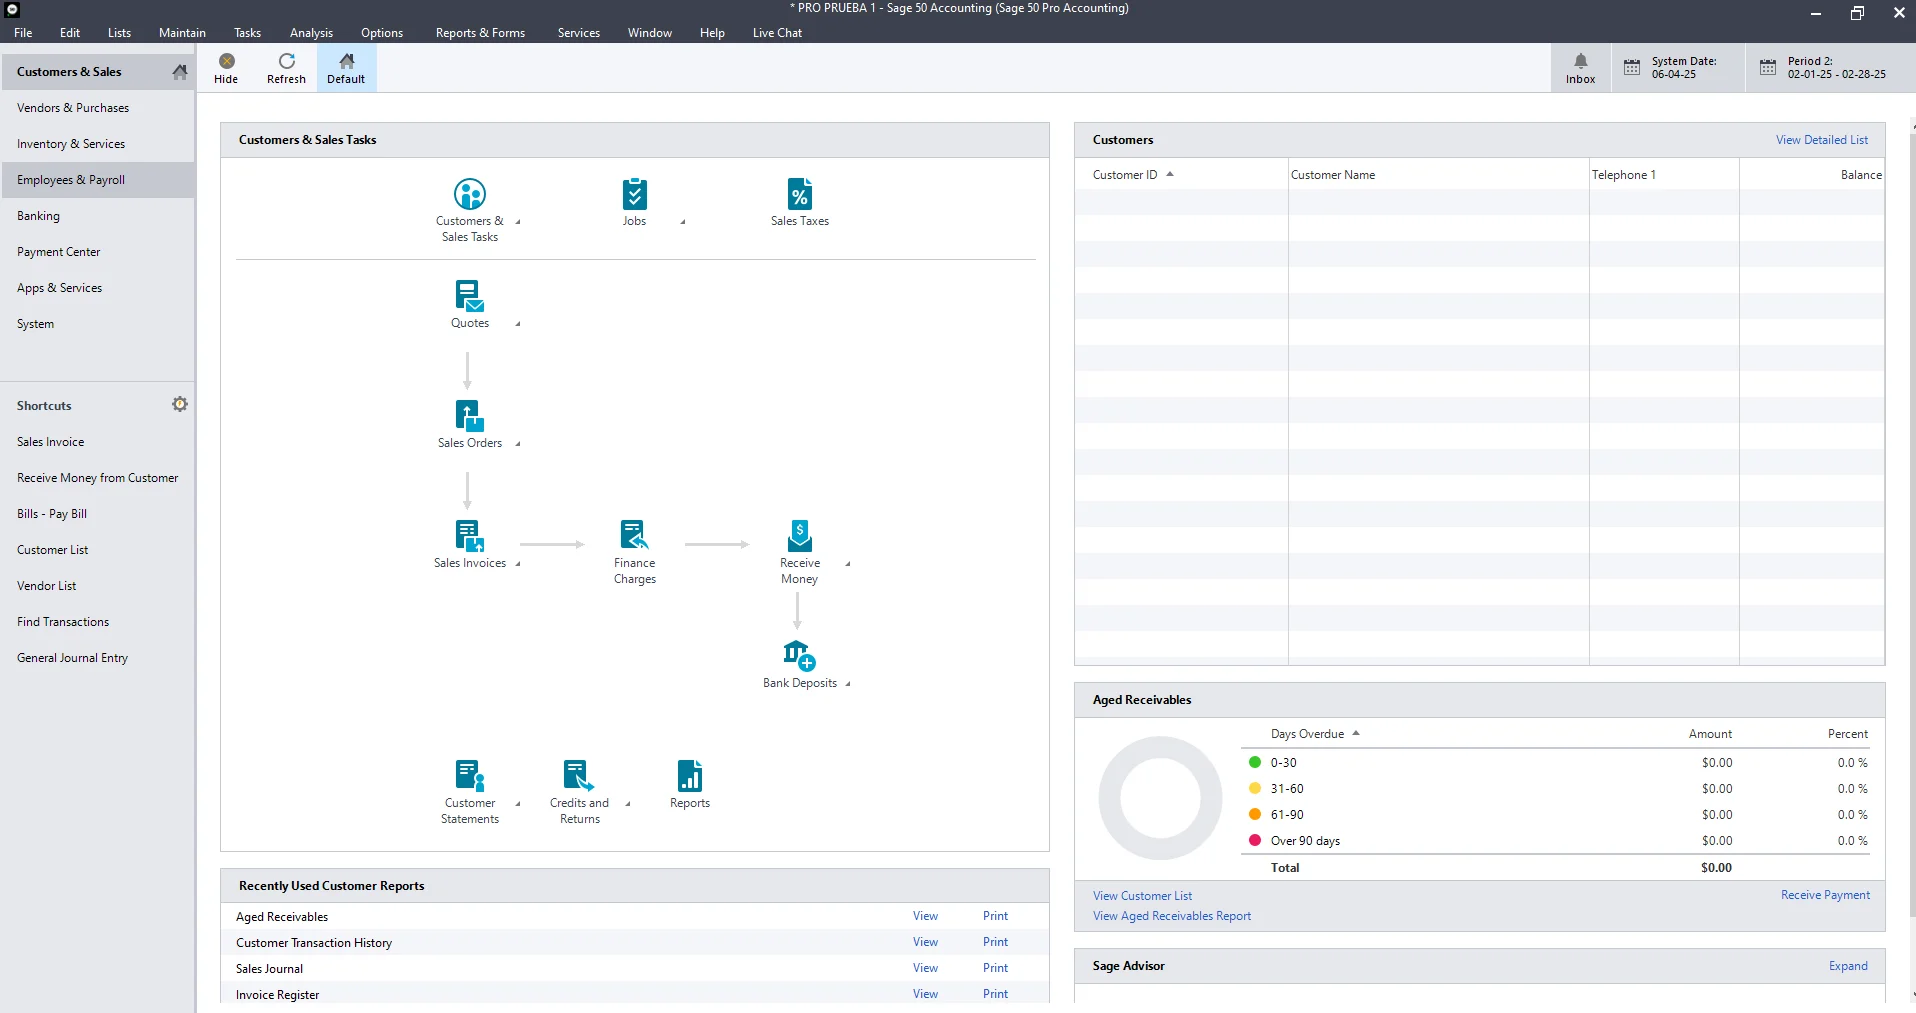Open the Customer Statements icon
Image resolution: width=1916 pixels, height=1013 pixels.
coord(469,777)
